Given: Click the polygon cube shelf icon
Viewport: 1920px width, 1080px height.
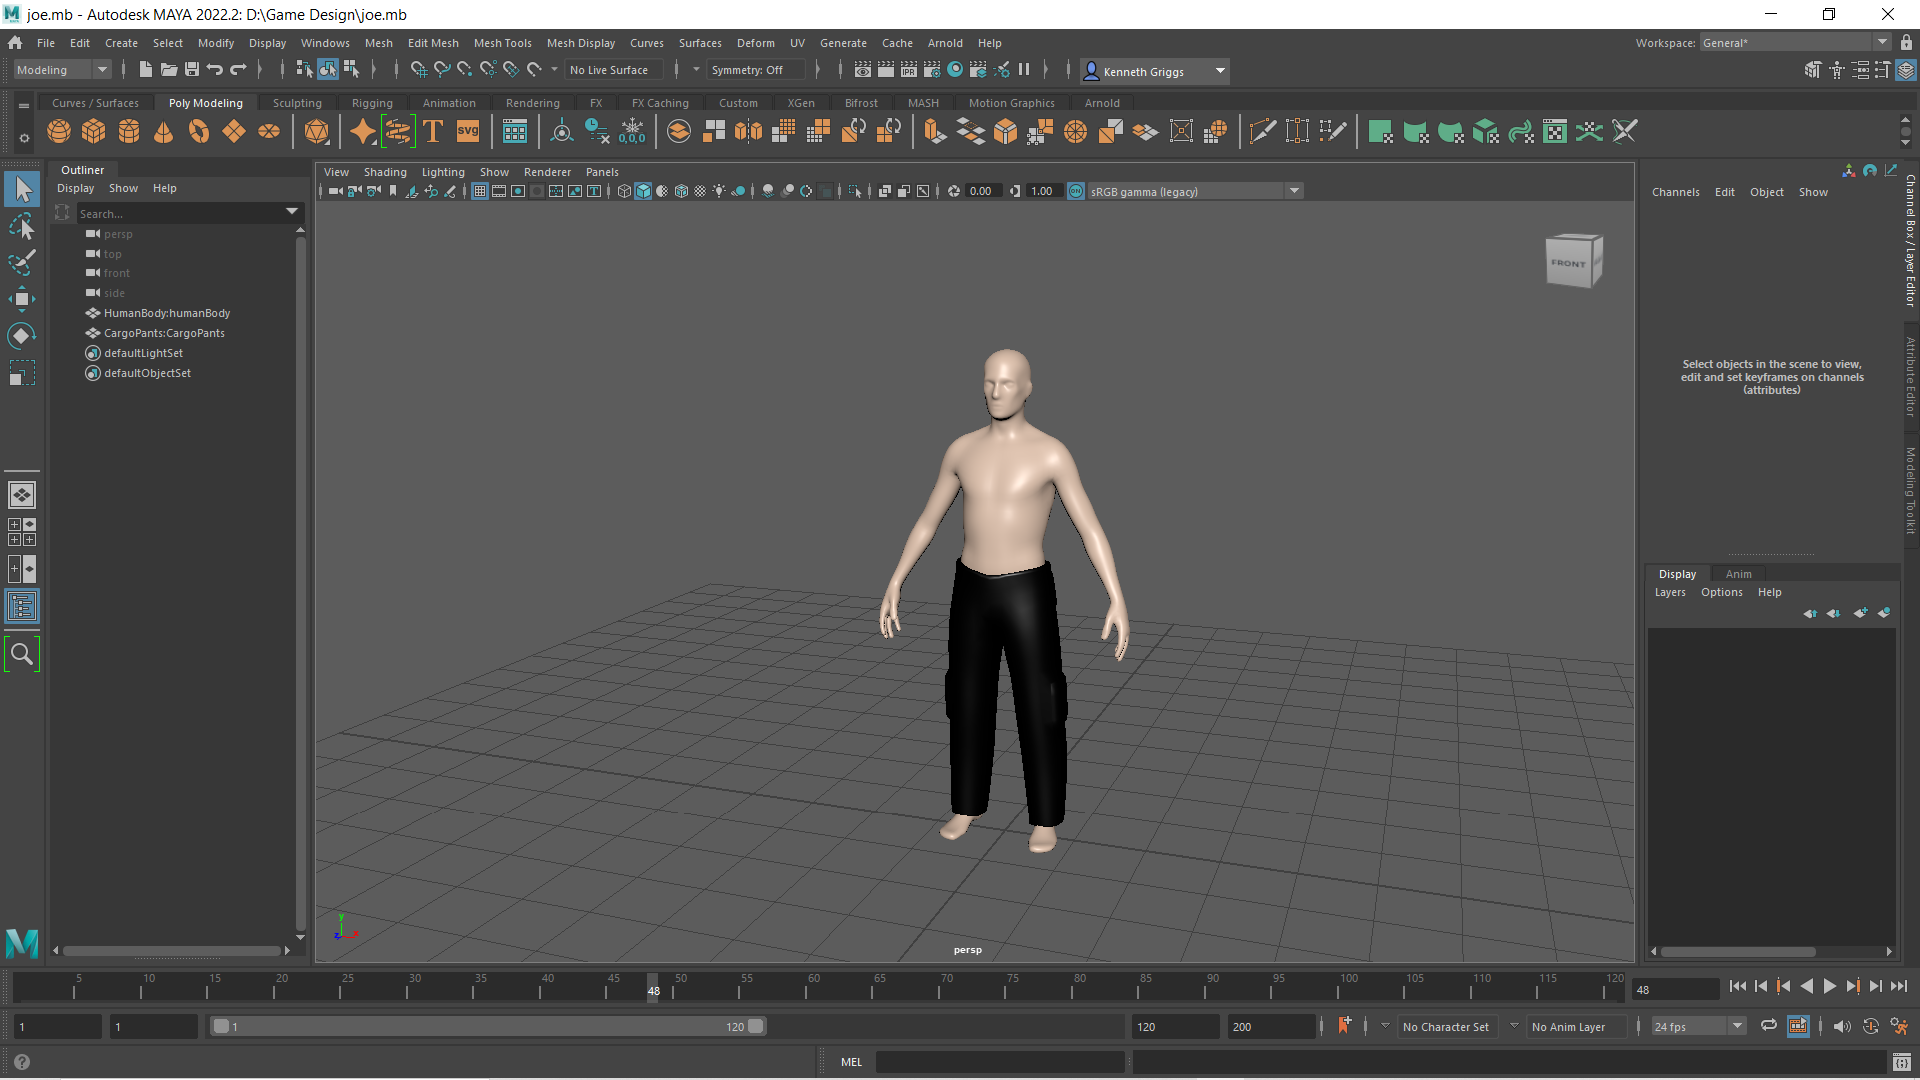Looking at the screenshot, I should coord(94,131).
